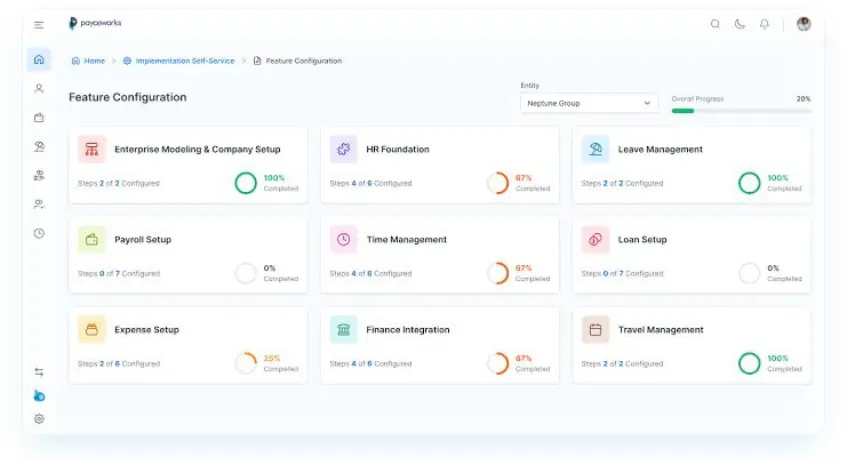Viewport: 847px width, 460px height.
Task: Open HR Foundation card title
Action: (x=398, y=149)
